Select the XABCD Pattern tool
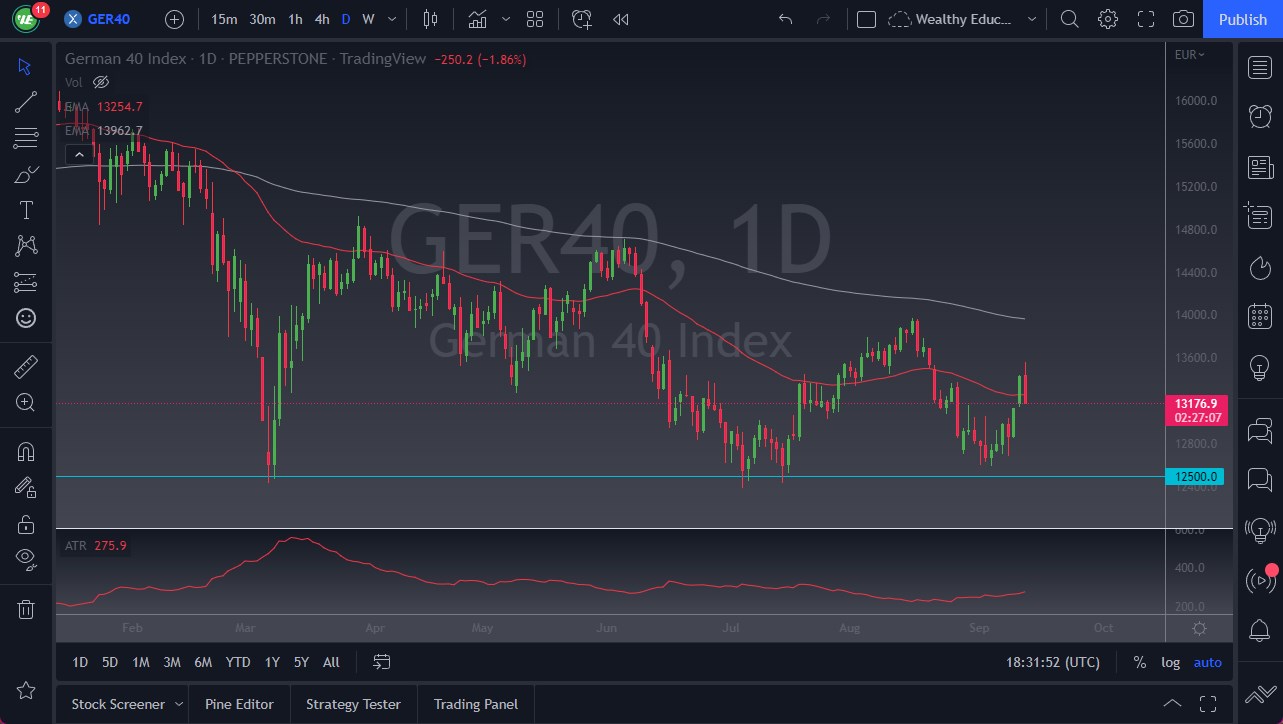 [25, 246]
